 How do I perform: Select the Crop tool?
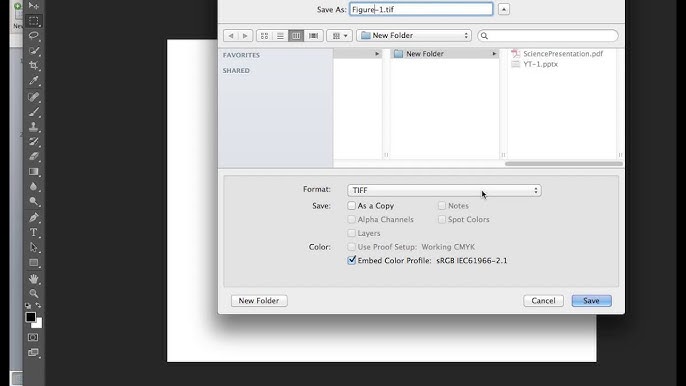(34, 66)
